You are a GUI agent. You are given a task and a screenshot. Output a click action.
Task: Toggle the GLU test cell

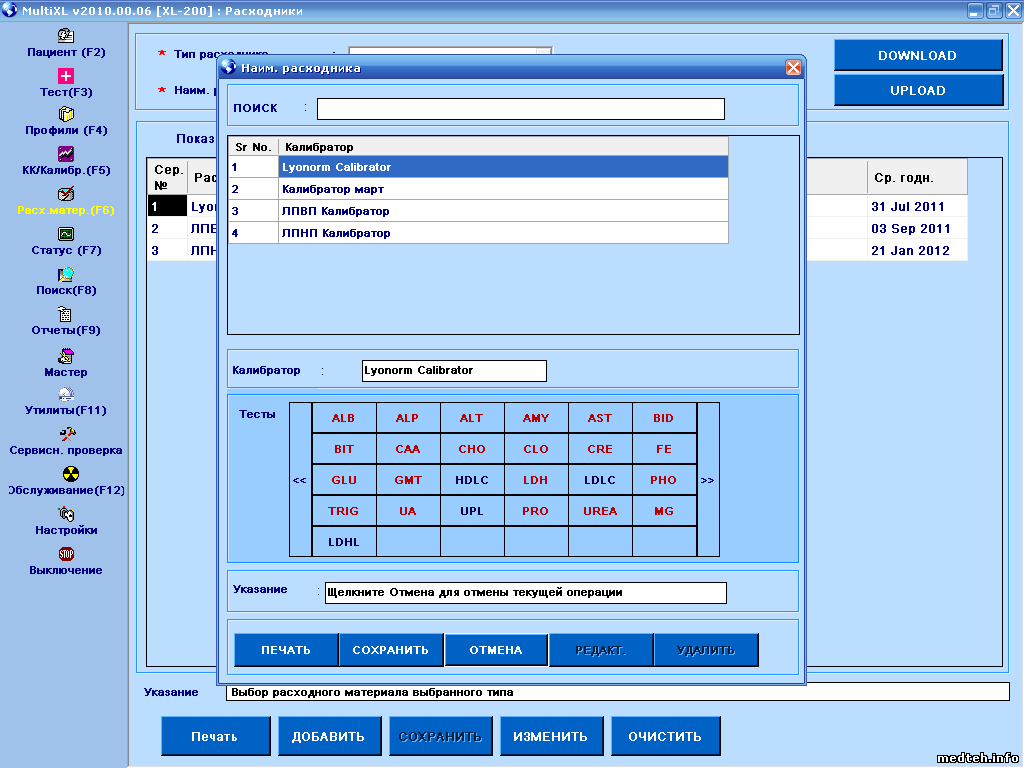344,480
